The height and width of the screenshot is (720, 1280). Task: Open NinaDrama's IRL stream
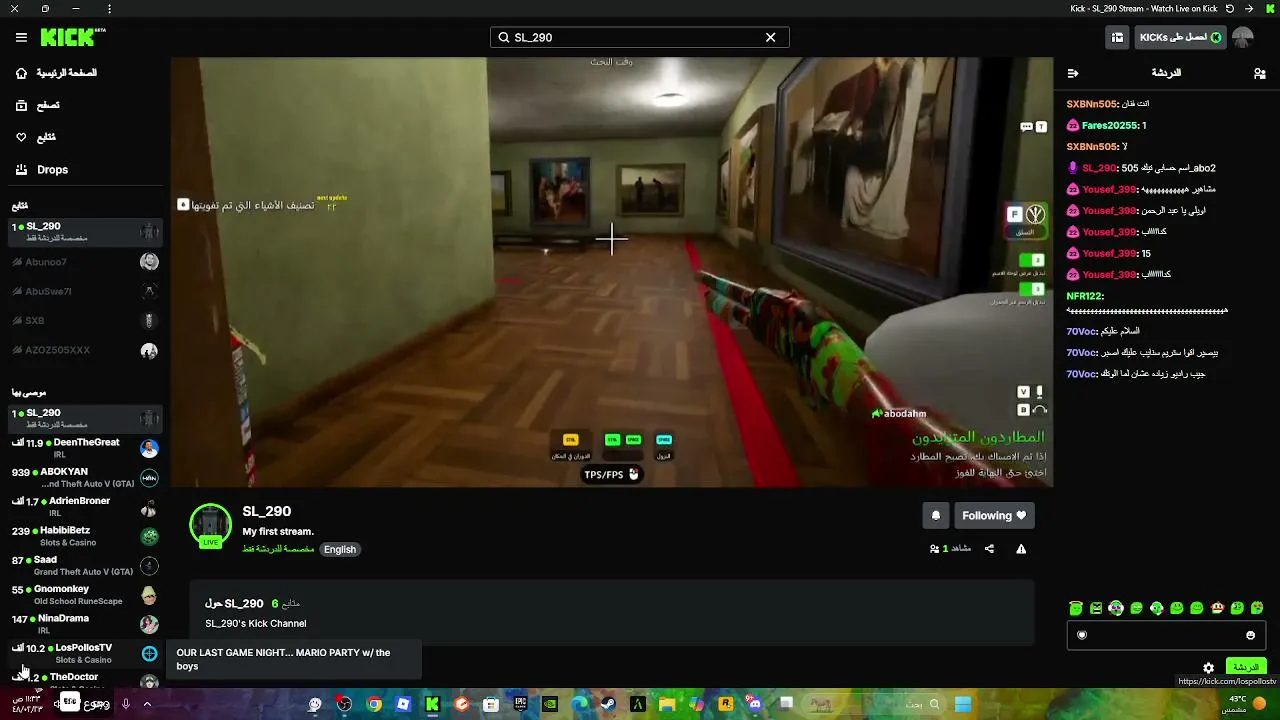85,624
